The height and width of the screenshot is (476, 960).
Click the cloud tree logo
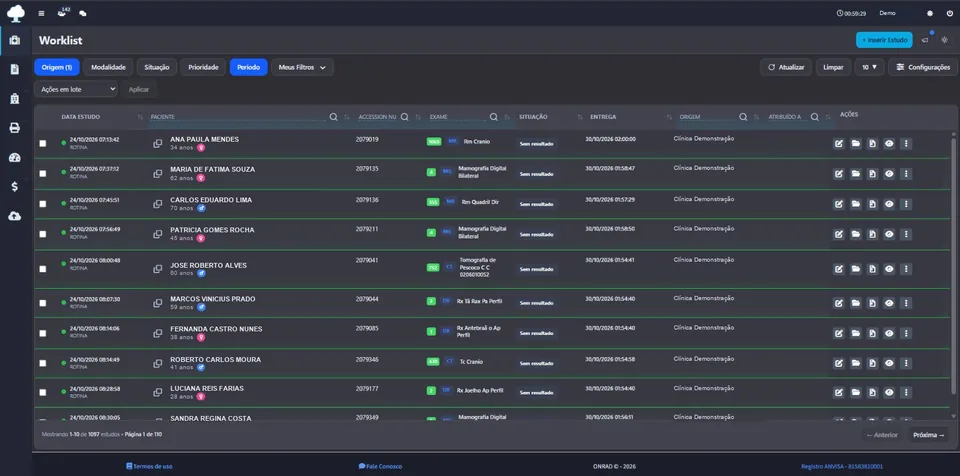click(x=16, y=13)
